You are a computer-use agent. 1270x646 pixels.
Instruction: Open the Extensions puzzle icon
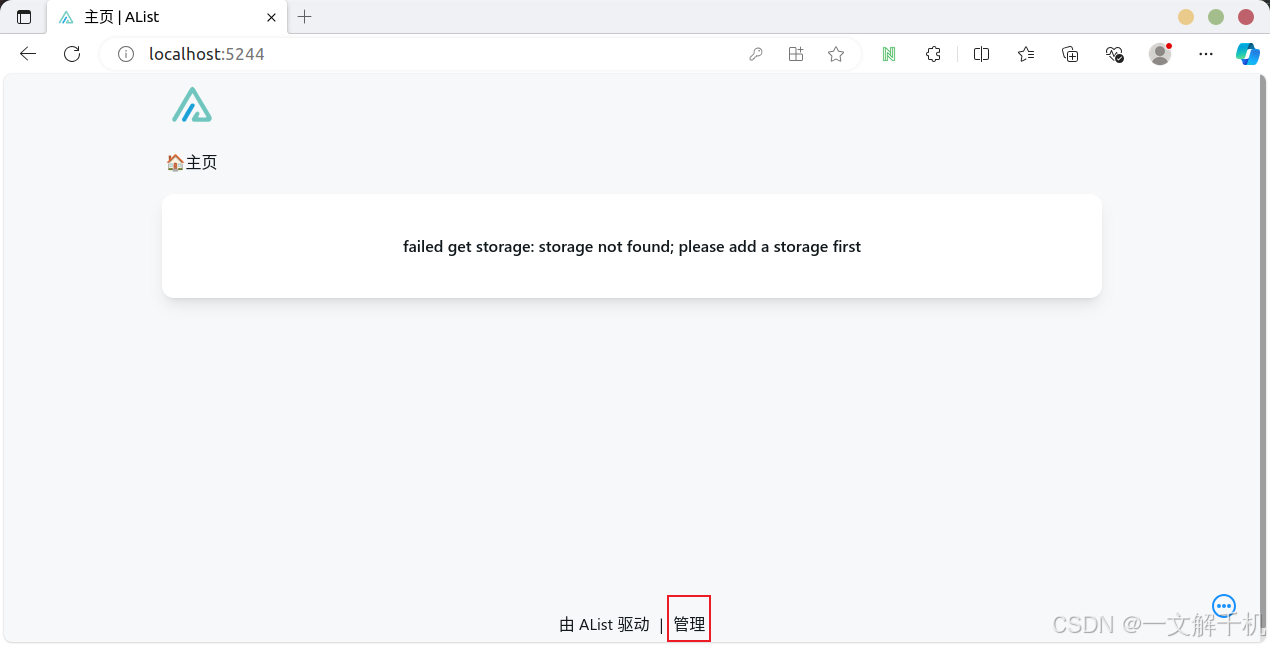click(933, 54)
